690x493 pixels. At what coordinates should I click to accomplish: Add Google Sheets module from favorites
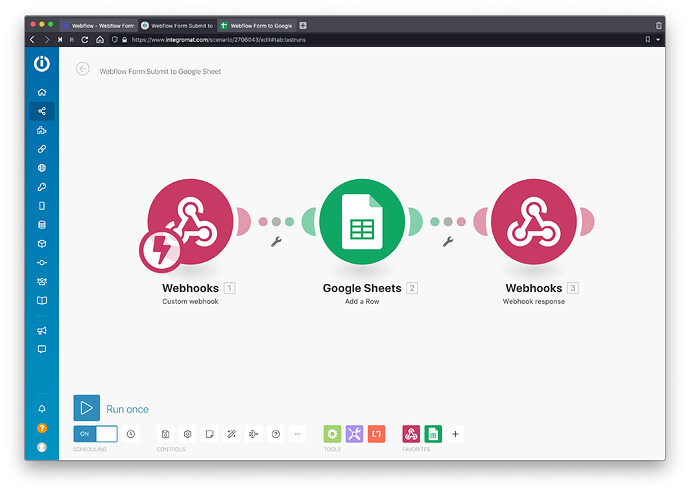coord(433,434)
